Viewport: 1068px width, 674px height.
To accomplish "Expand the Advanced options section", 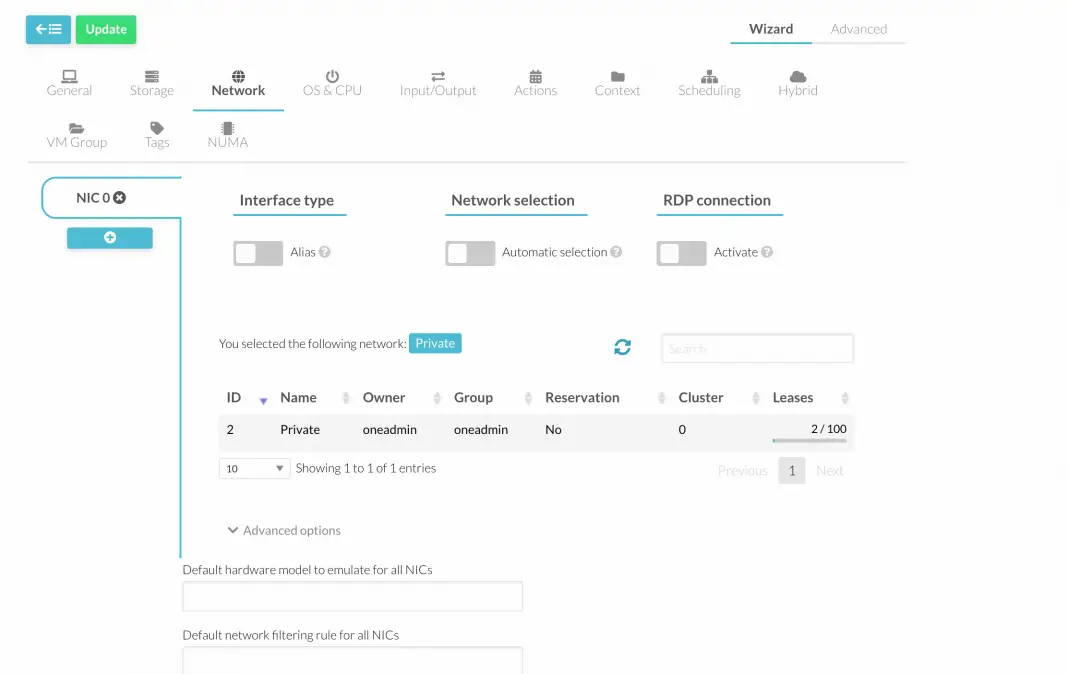I will [283, 530].
